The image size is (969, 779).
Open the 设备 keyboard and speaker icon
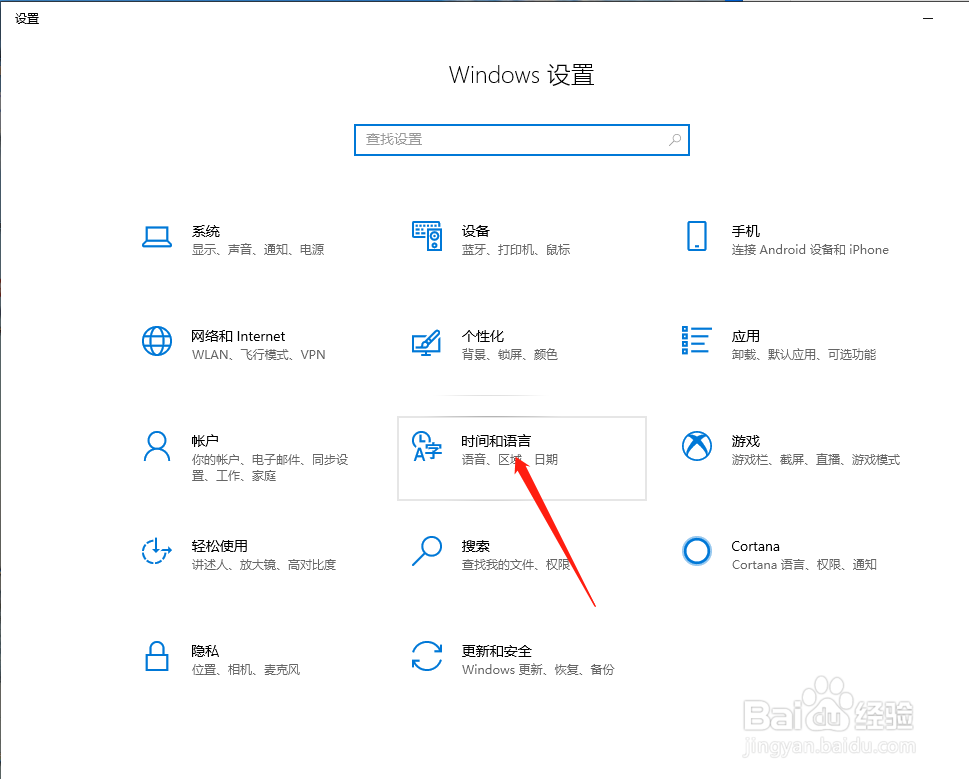tap(427, 236)
